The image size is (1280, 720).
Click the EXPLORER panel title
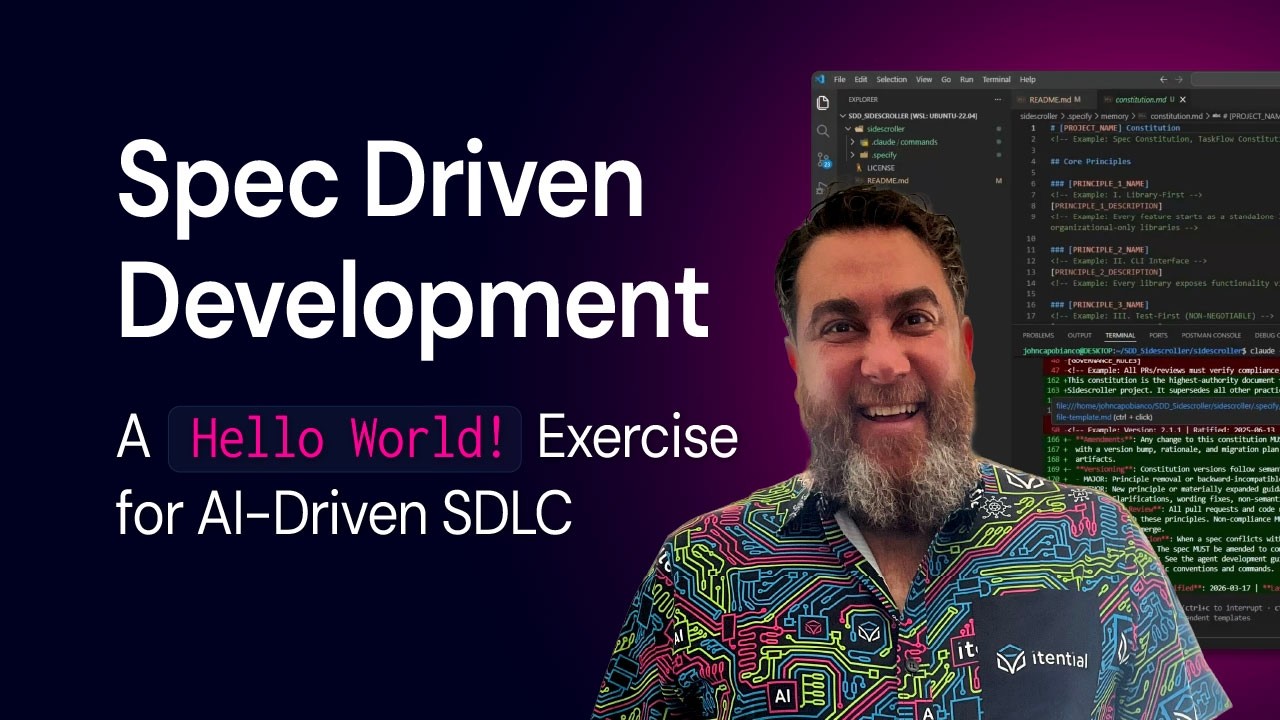[863, 100]
